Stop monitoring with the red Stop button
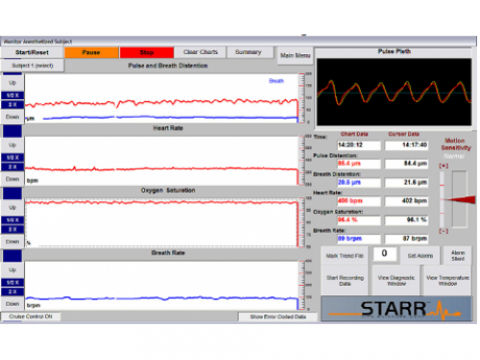 147,52
